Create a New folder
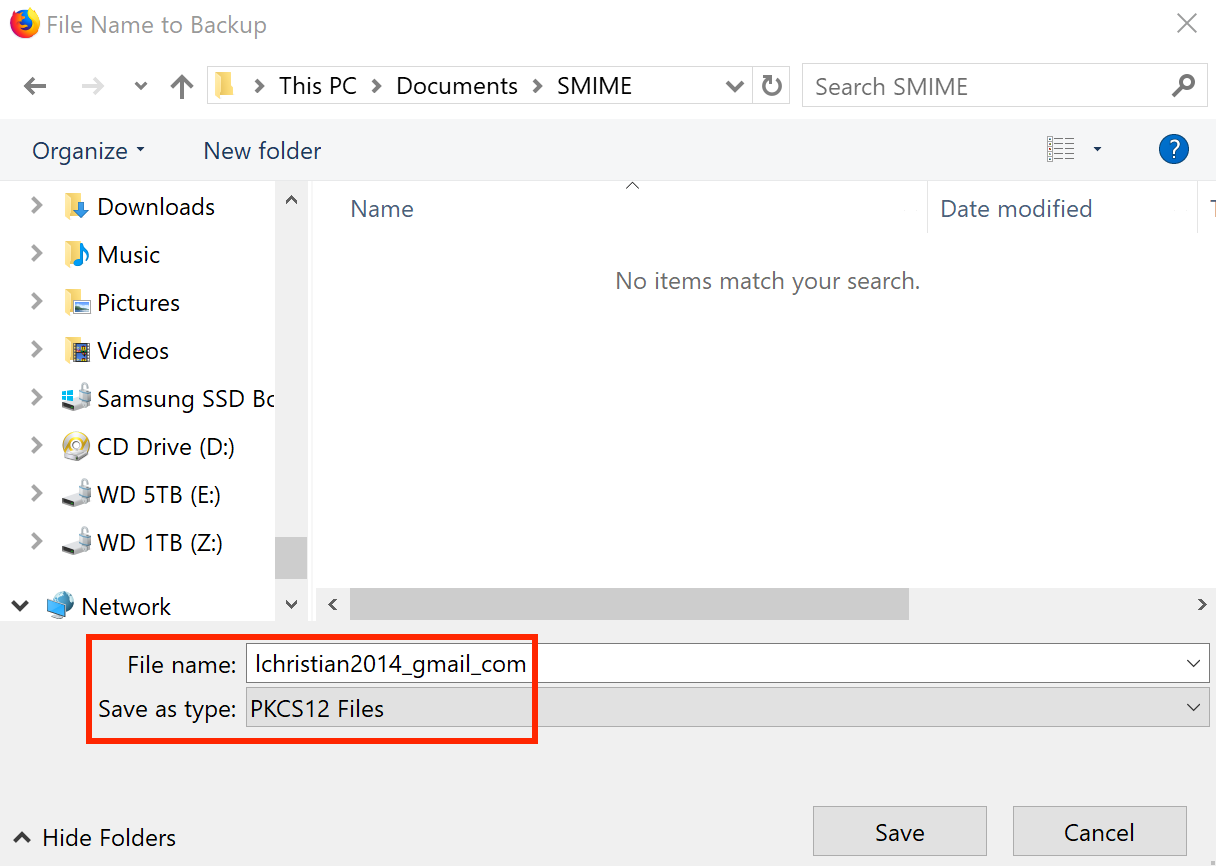Viewport: 1216px width, 866px height. (x=261, y=150)
